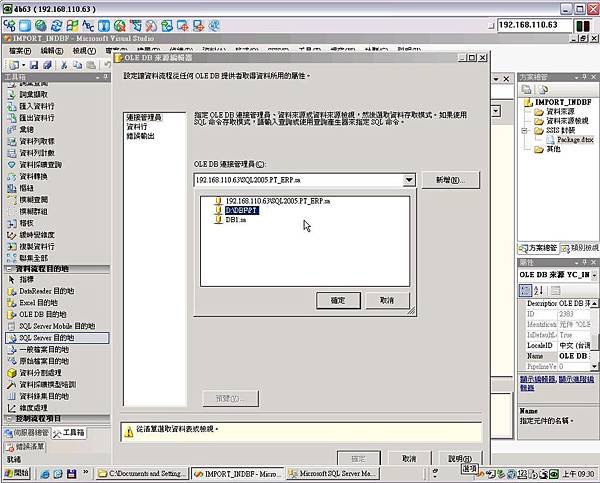This screenshot has width=600, height=483.
Task: Click 顯示編輯器 link in Properties panel
Action: tap(538, 379)
